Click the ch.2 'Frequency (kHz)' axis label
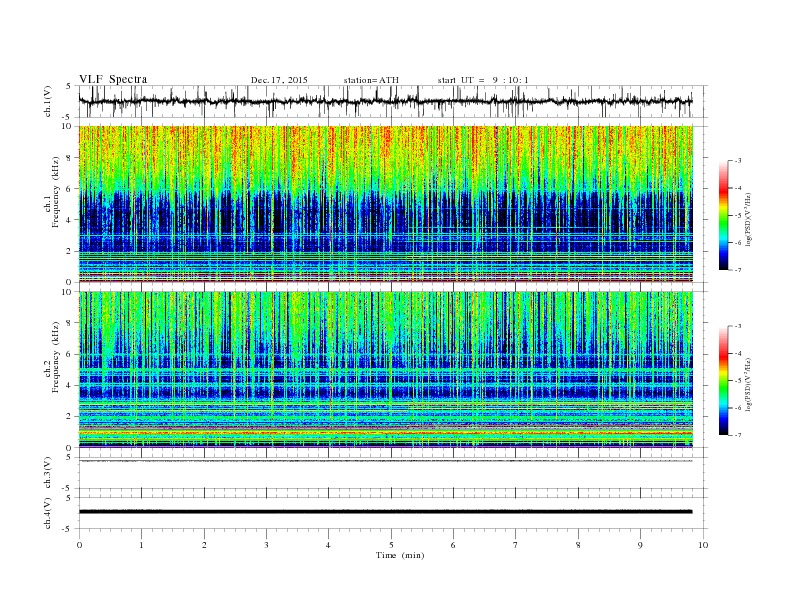The width and height of the screenshot is (792, 612). coord(56,357)
